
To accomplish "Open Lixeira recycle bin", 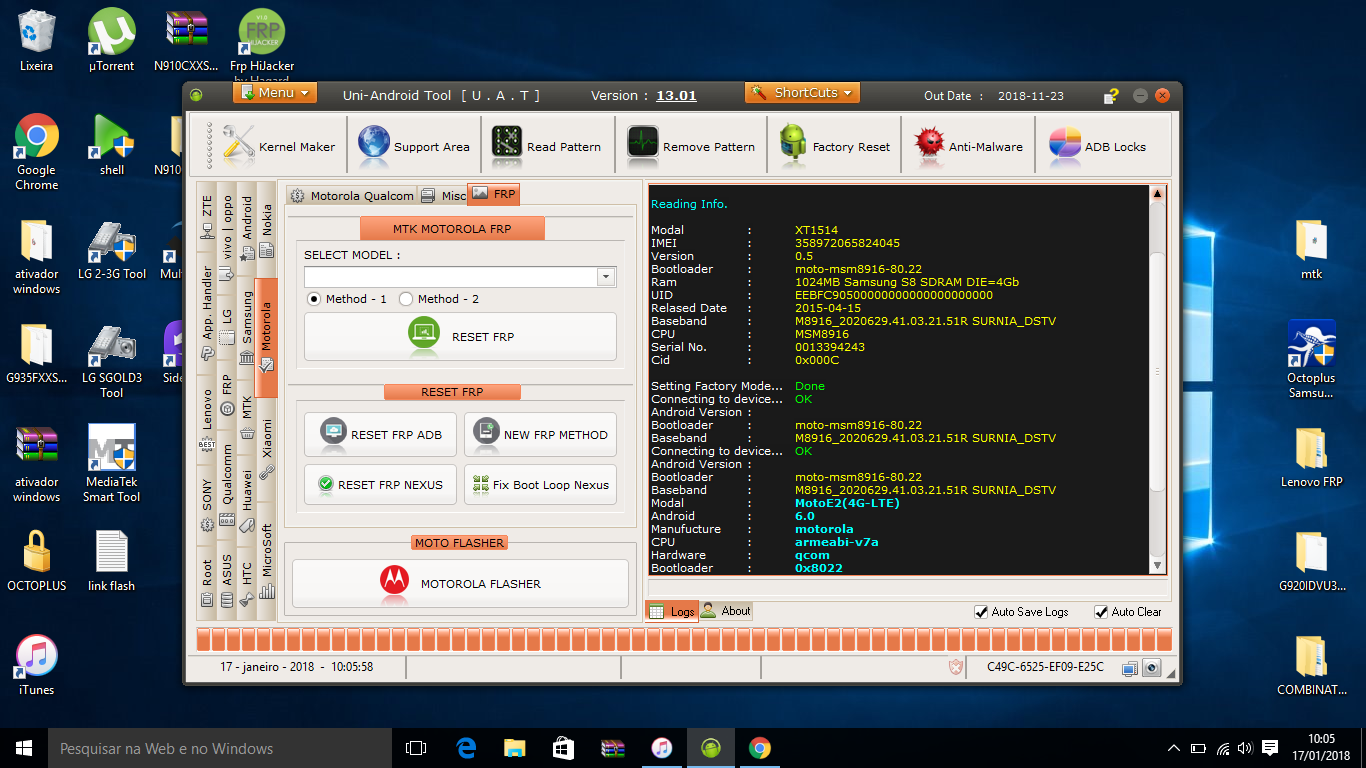I will tap(36, 41).
